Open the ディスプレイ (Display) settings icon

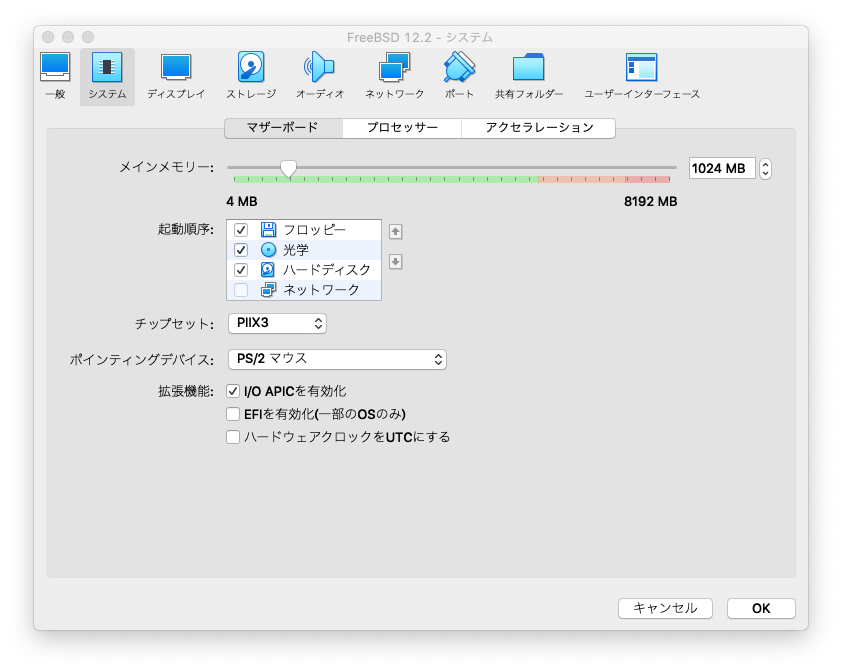click(176, 76)
